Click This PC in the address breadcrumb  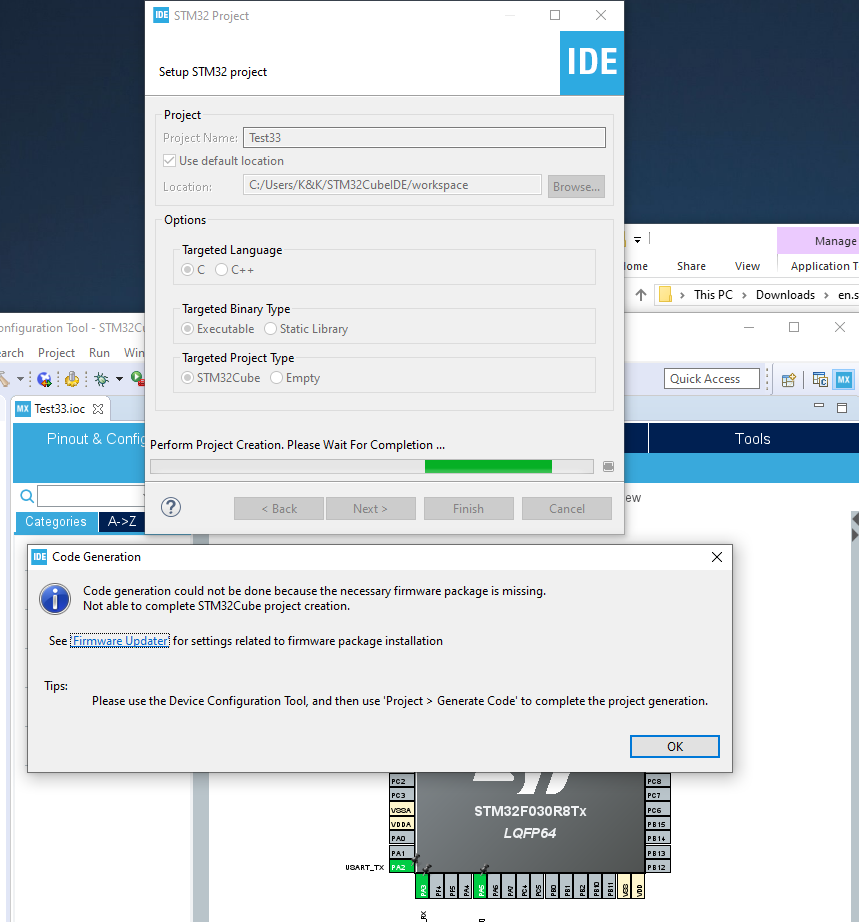pos(713,295)
